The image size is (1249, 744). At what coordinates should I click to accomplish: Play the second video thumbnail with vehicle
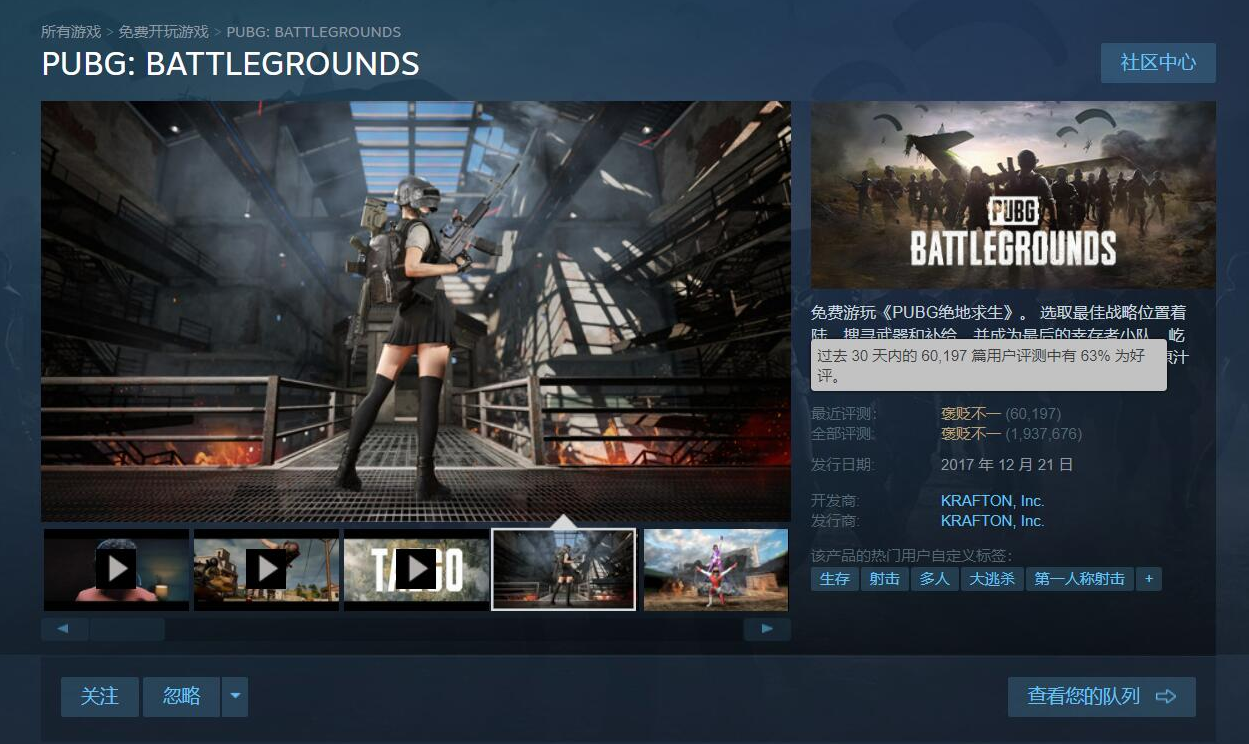pos(266,569)
